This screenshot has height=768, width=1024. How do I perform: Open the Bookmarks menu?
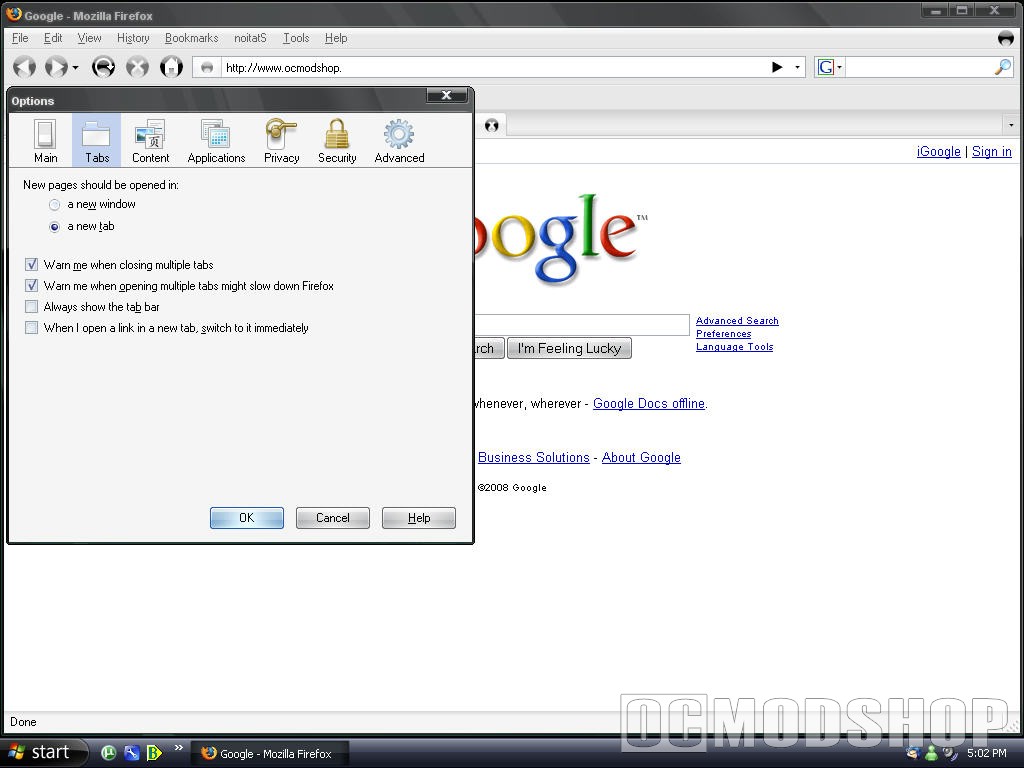pyautogui.click(x=191, y=38)
